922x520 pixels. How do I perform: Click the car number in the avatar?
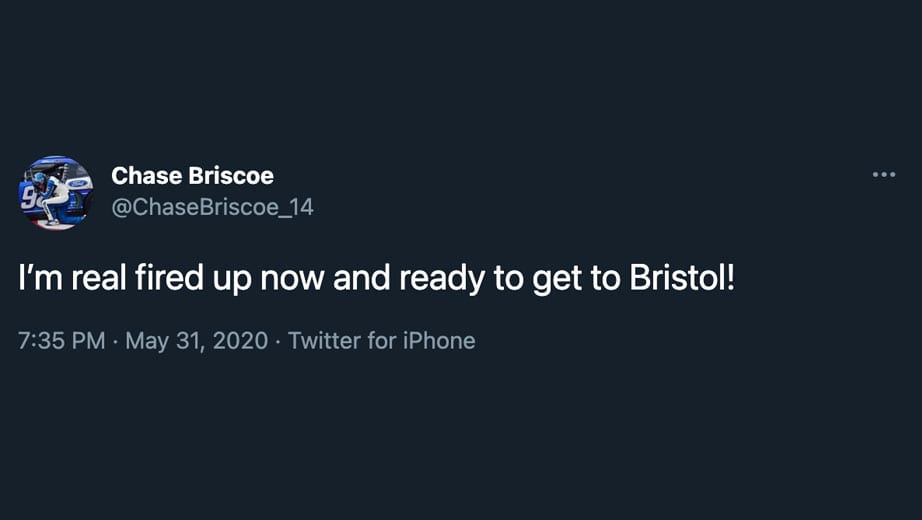[x=28, y=199]
